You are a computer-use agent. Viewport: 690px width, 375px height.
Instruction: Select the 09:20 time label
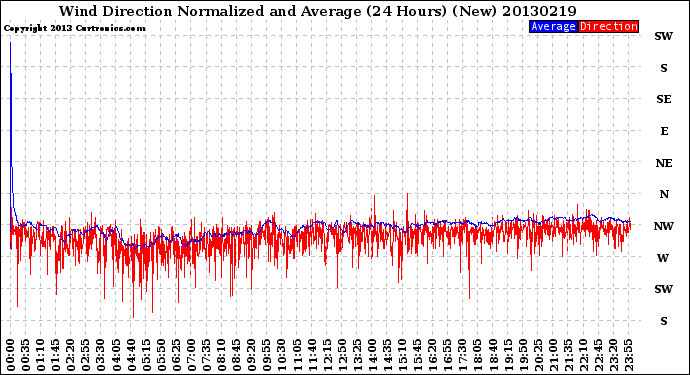point(251,355)
